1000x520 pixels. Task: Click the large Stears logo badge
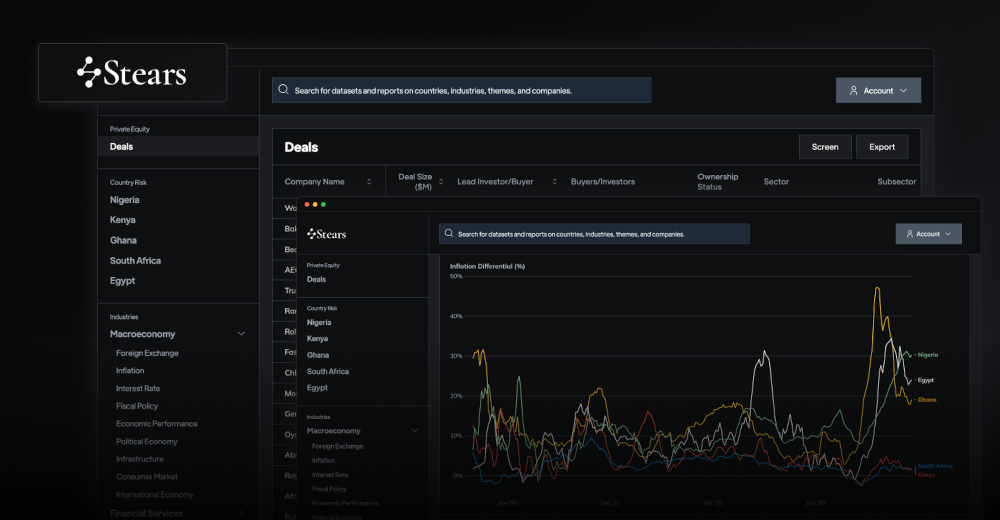coord(132,73)
